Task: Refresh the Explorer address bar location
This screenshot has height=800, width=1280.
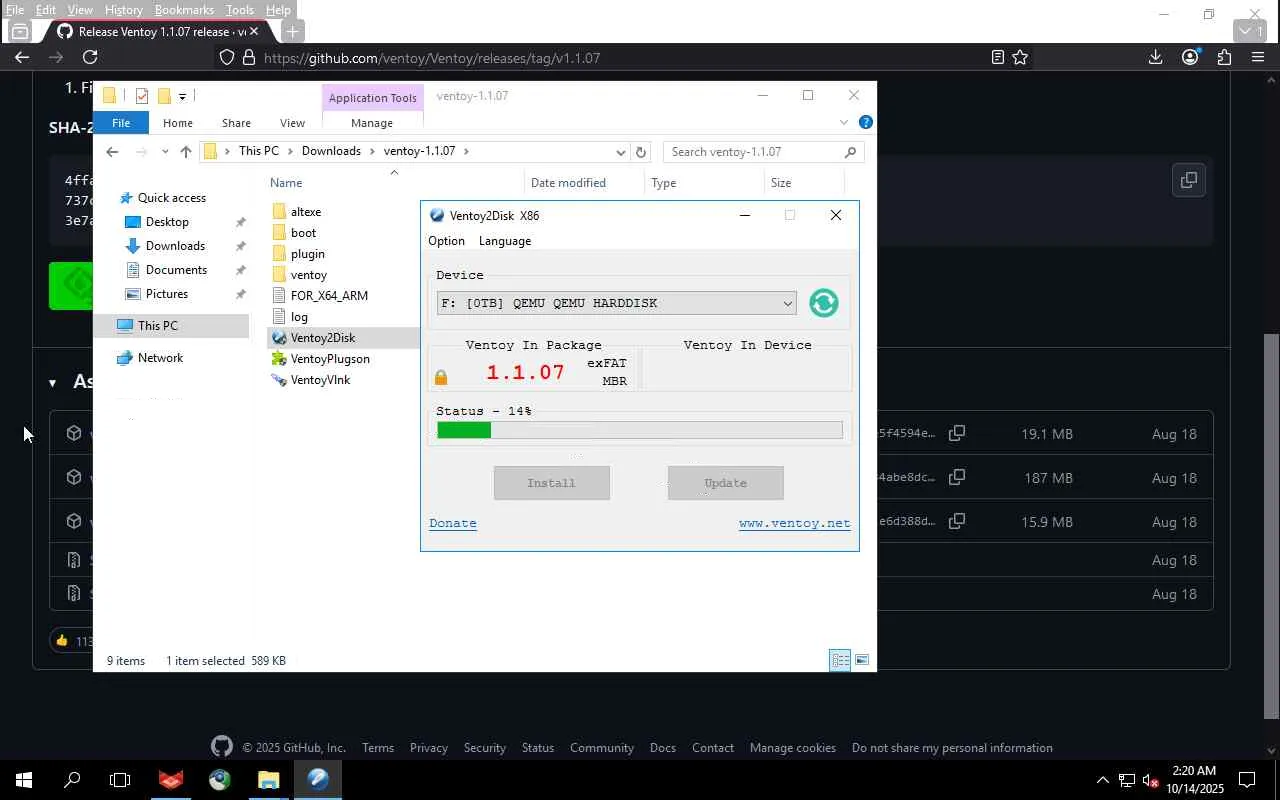Action: click(641, 152)
